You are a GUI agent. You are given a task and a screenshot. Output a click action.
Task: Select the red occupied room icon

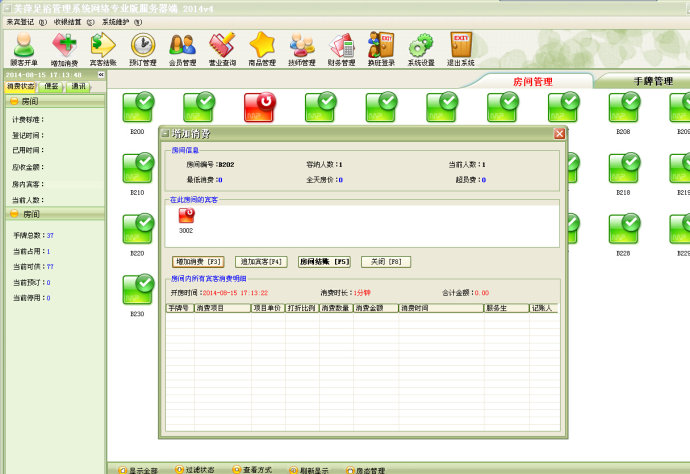click(x=260, y=107)
